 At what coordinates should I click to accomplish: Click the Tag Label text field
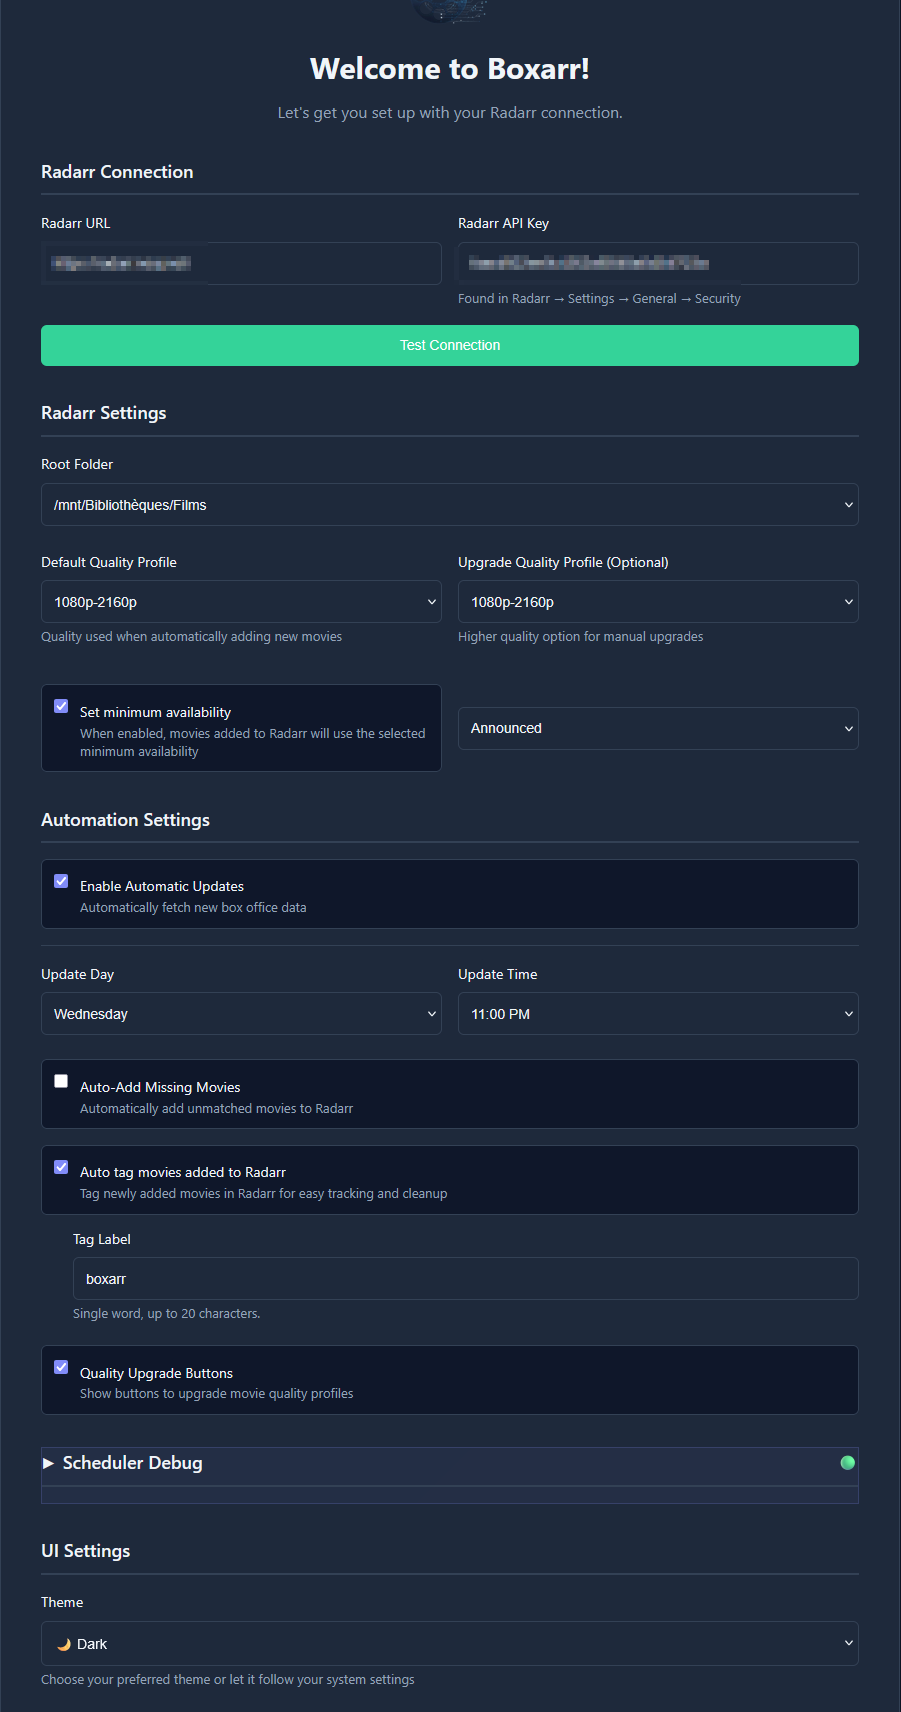point(465,1279)
